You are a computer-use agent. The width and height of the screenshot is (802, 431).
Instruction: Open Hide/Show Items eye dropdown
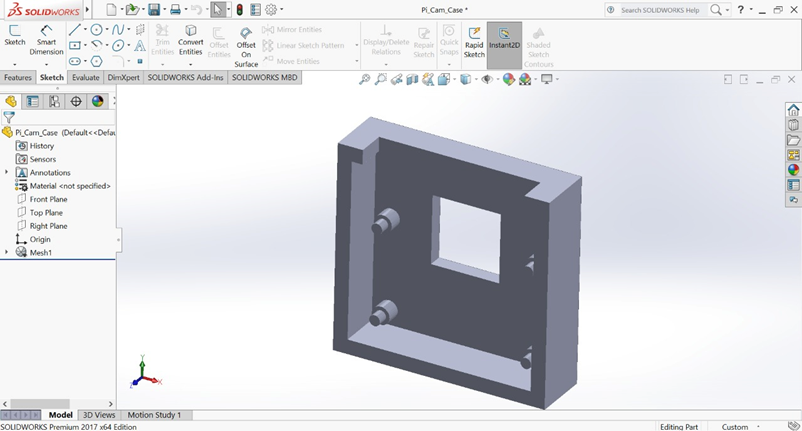[487, 79]
